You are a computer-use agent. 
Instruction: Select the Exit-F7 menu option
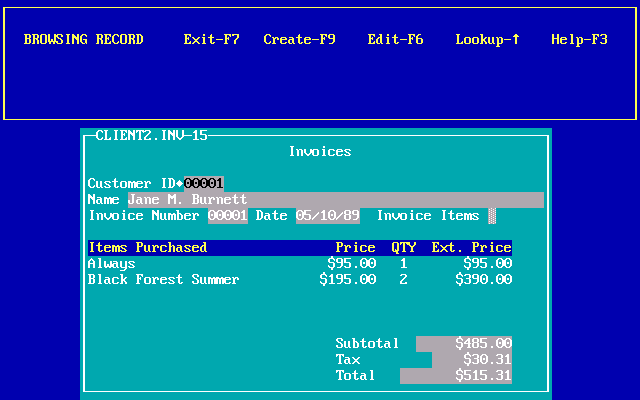211,40
